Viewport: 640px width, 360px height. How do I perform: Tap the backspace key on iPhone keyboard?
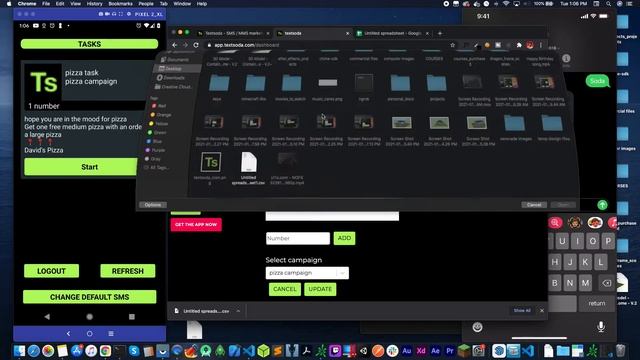(607, 283)
